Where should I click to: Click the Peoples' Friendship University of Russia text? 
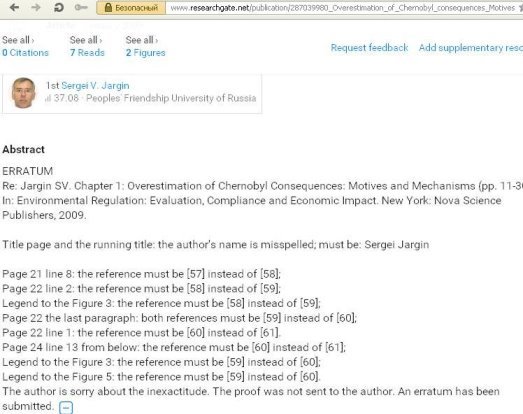pos(171,98)
